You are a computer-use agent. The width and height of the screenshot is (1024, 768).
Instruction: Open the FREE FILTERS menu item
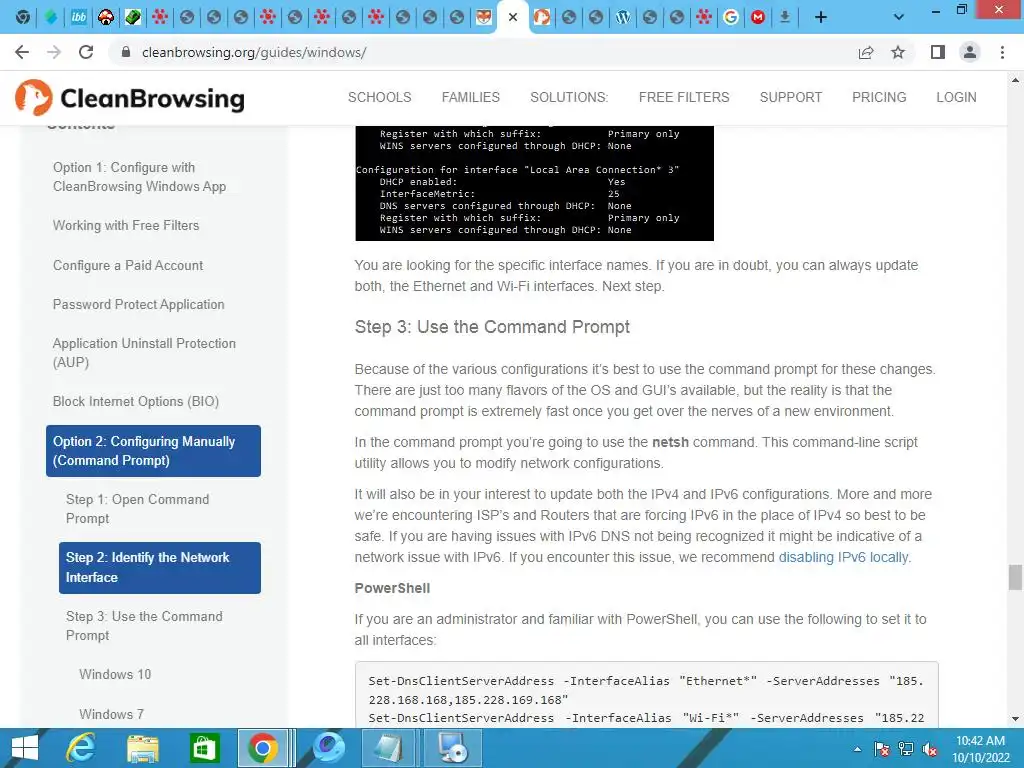pyautogui.click(x=684, y=97)
